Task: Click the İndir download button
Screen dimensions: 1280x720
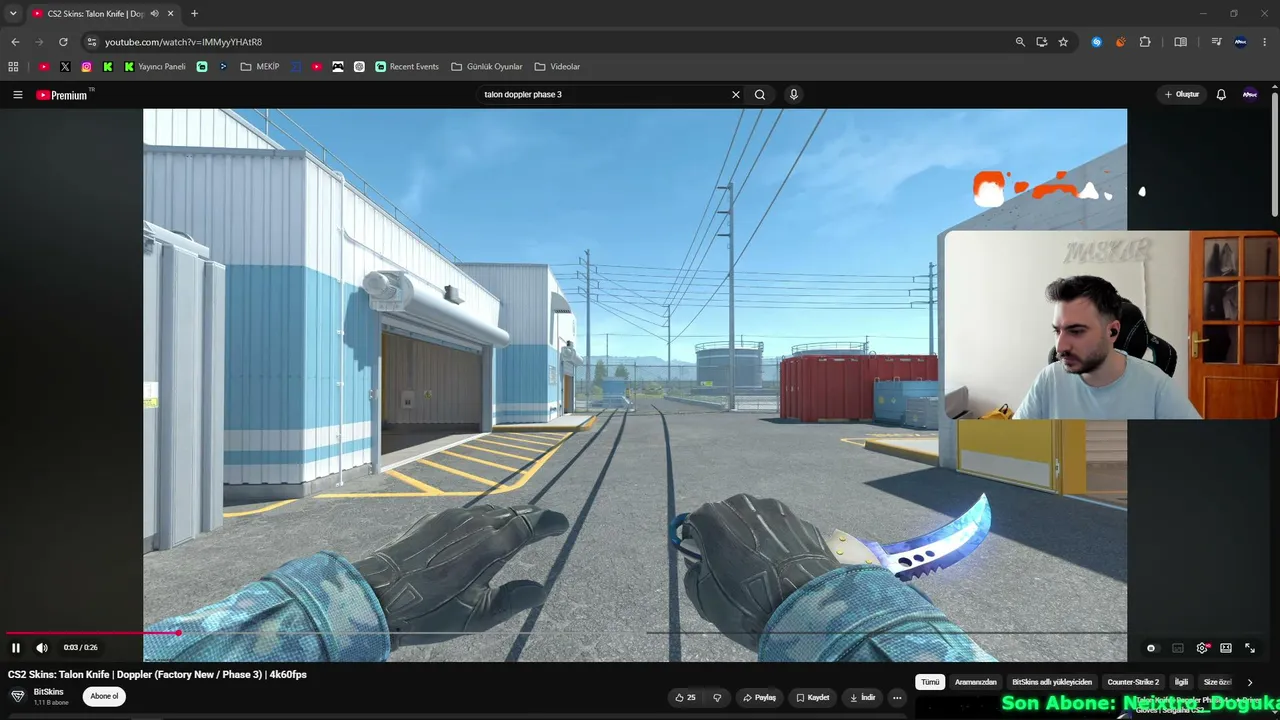Action: click(x=862, y=698)
